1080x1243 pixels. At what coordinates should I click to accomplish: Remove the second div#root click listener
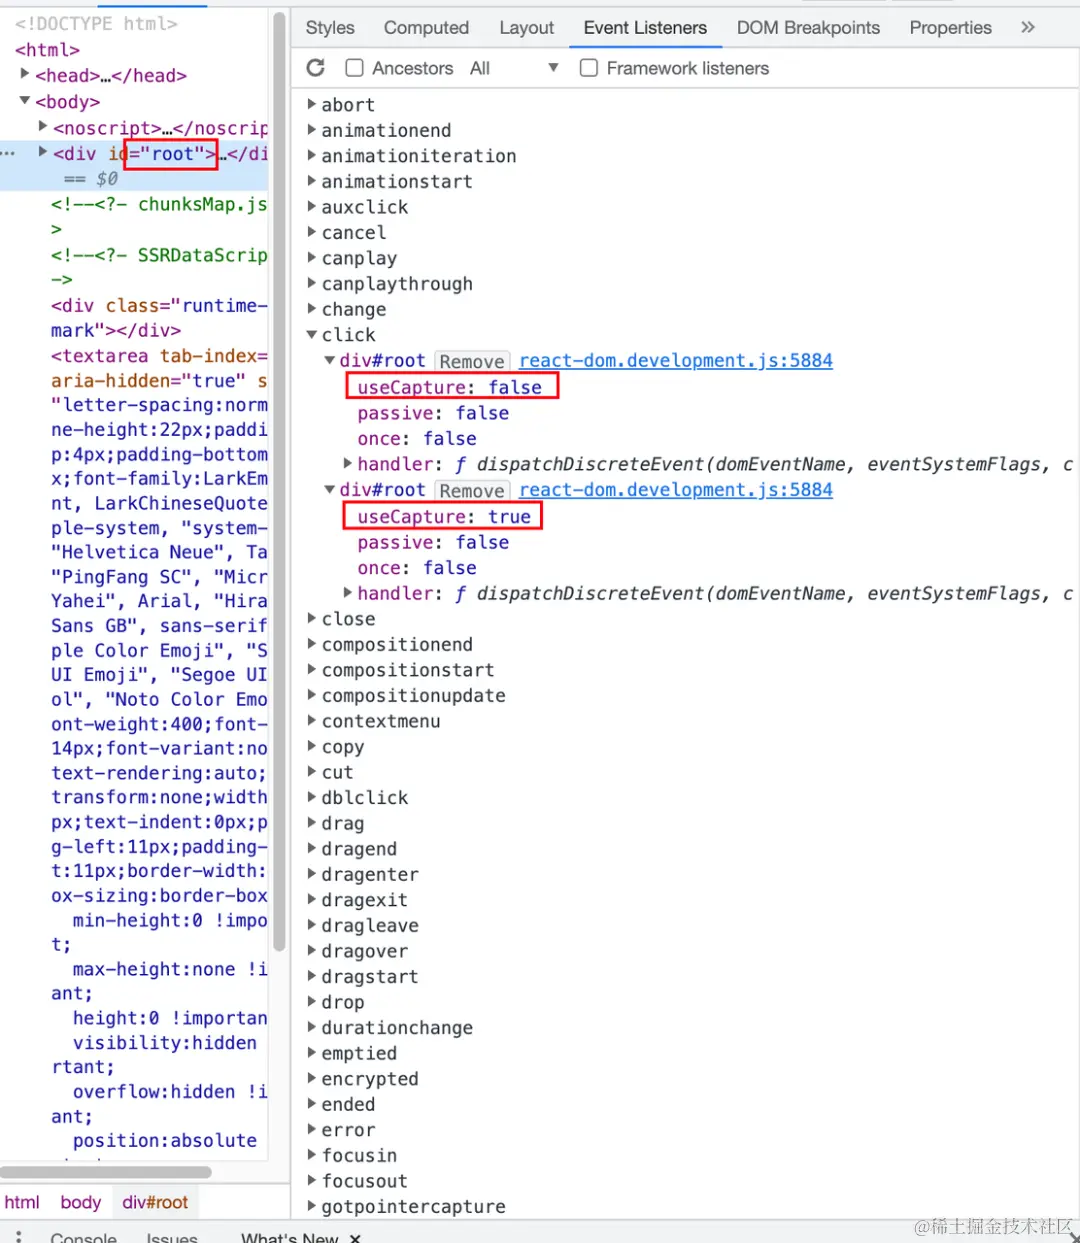click(472, 490)
